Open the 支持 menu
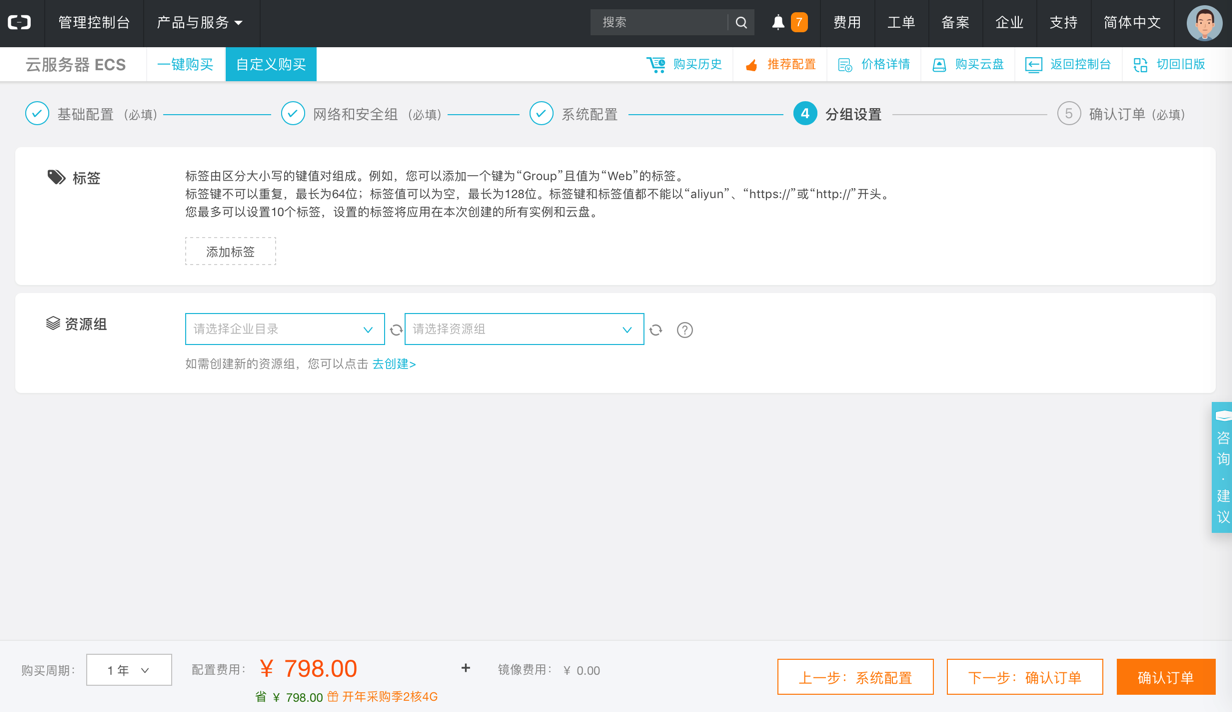 pyautogui.click(x=1063, y=22)
